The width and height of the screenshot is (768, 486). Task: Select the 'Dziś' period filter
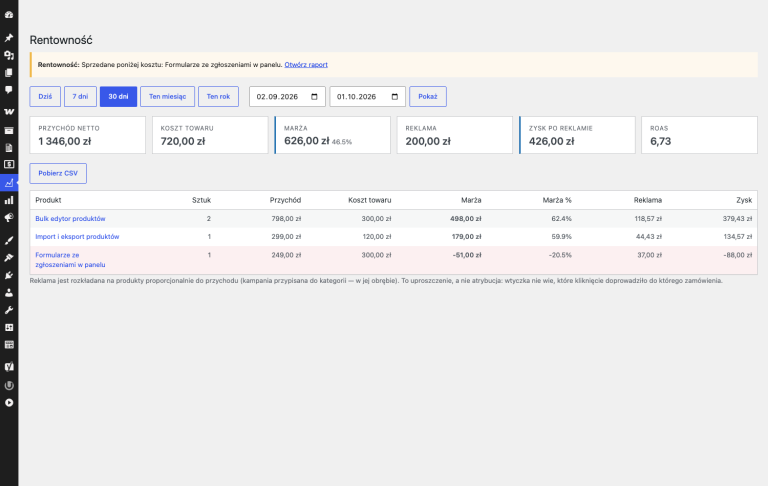pyautogui.click(x=45, y=97)
